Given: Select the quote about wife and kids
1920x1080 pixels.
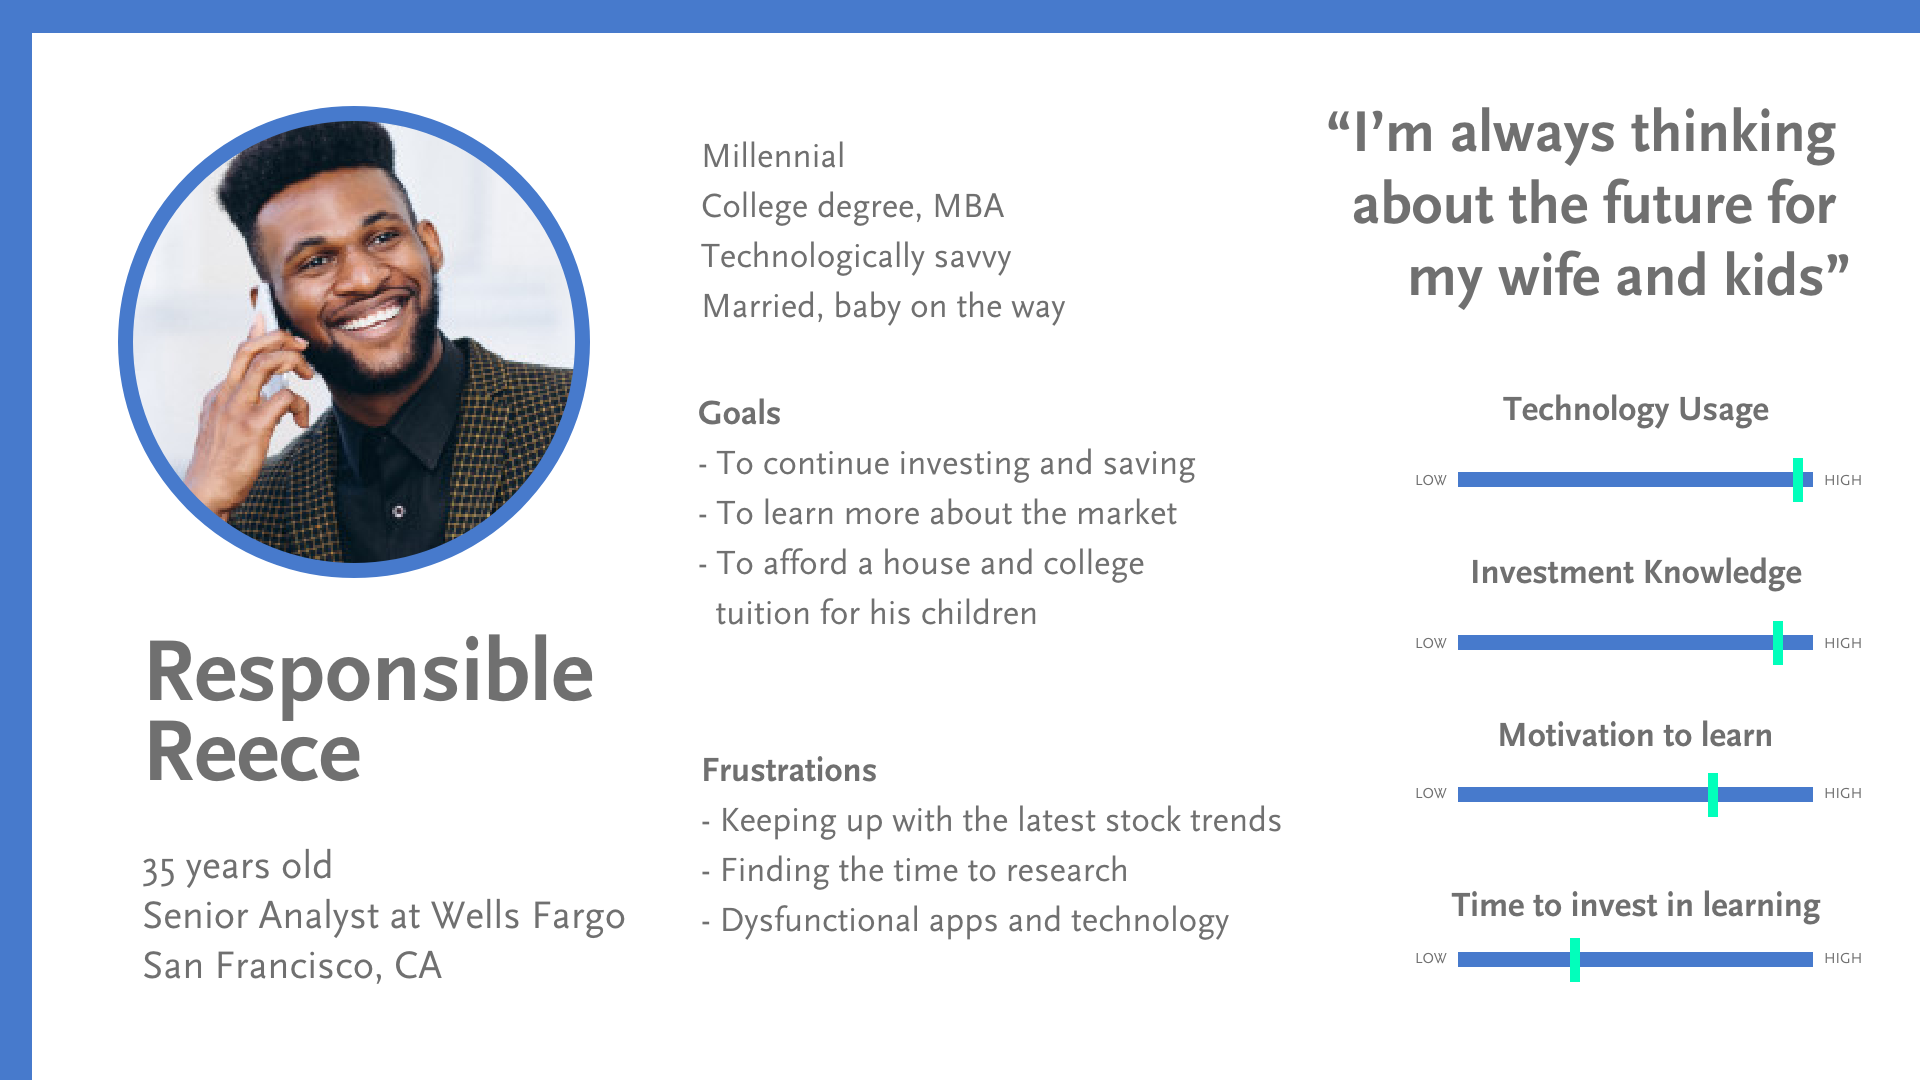Looking at the screenshot, I should [x=1588, y=205].
